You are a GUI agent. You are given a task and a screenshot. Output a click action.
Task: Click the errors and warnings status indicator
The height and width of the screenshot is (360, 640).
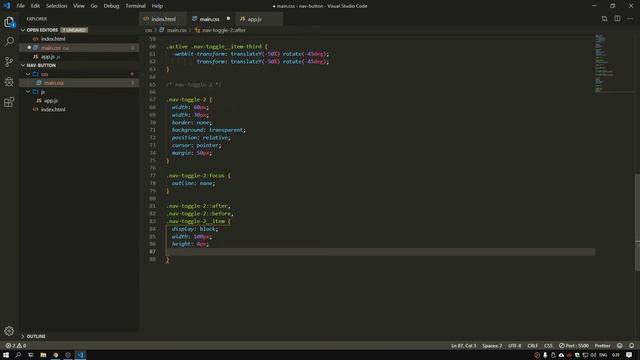coord(16,346)
